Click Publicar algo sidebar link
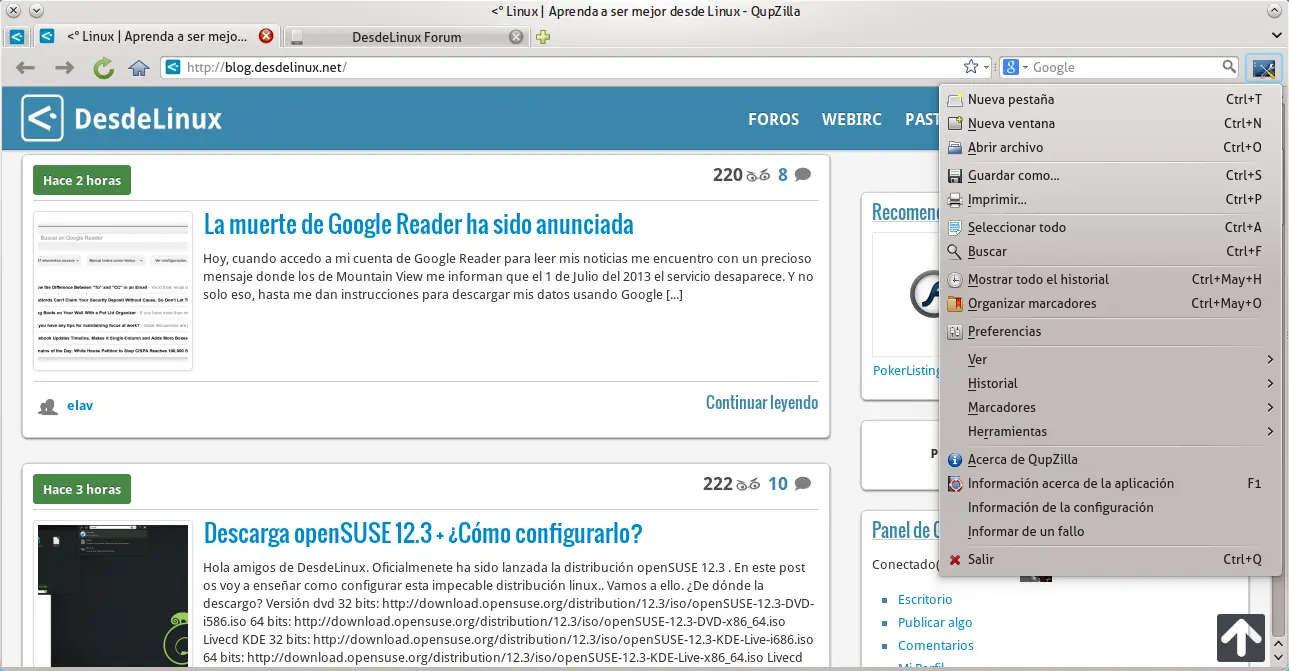The width and height of the screenshot is (1289, 671). tap(935, 622)
